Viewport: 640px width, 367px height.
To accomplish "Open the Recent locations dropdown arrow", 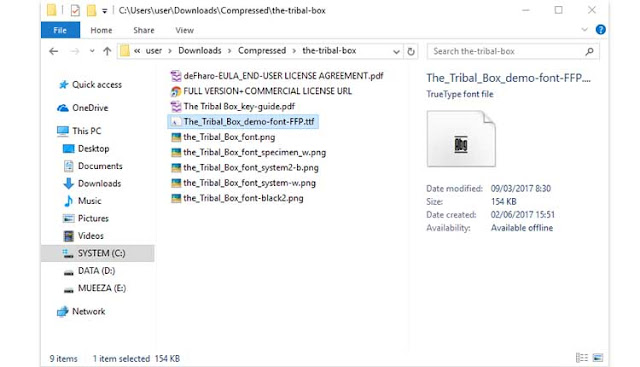I will click(92, 51).
